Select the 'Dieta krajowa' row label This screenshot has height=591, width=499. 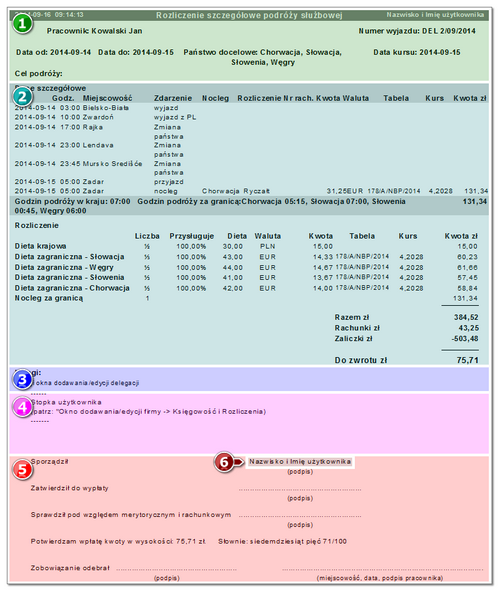(x=40, y=246)
